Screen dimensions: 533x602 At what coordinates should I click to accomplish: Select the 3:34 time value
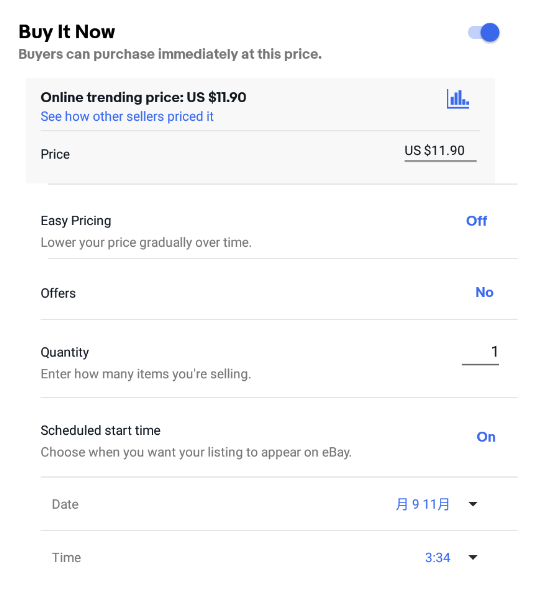[x=437, y=557]
